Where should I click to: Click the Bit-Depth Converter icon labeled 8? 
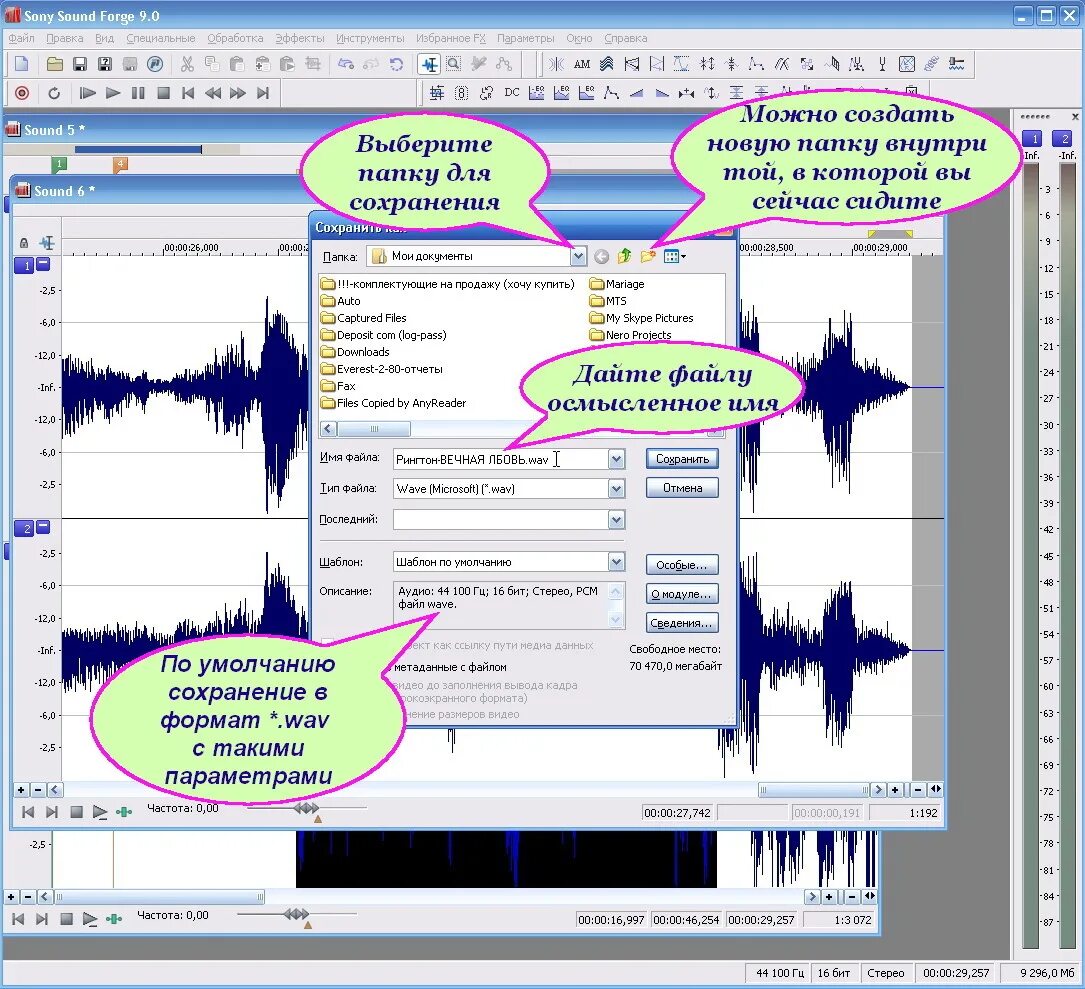point(462,93)
